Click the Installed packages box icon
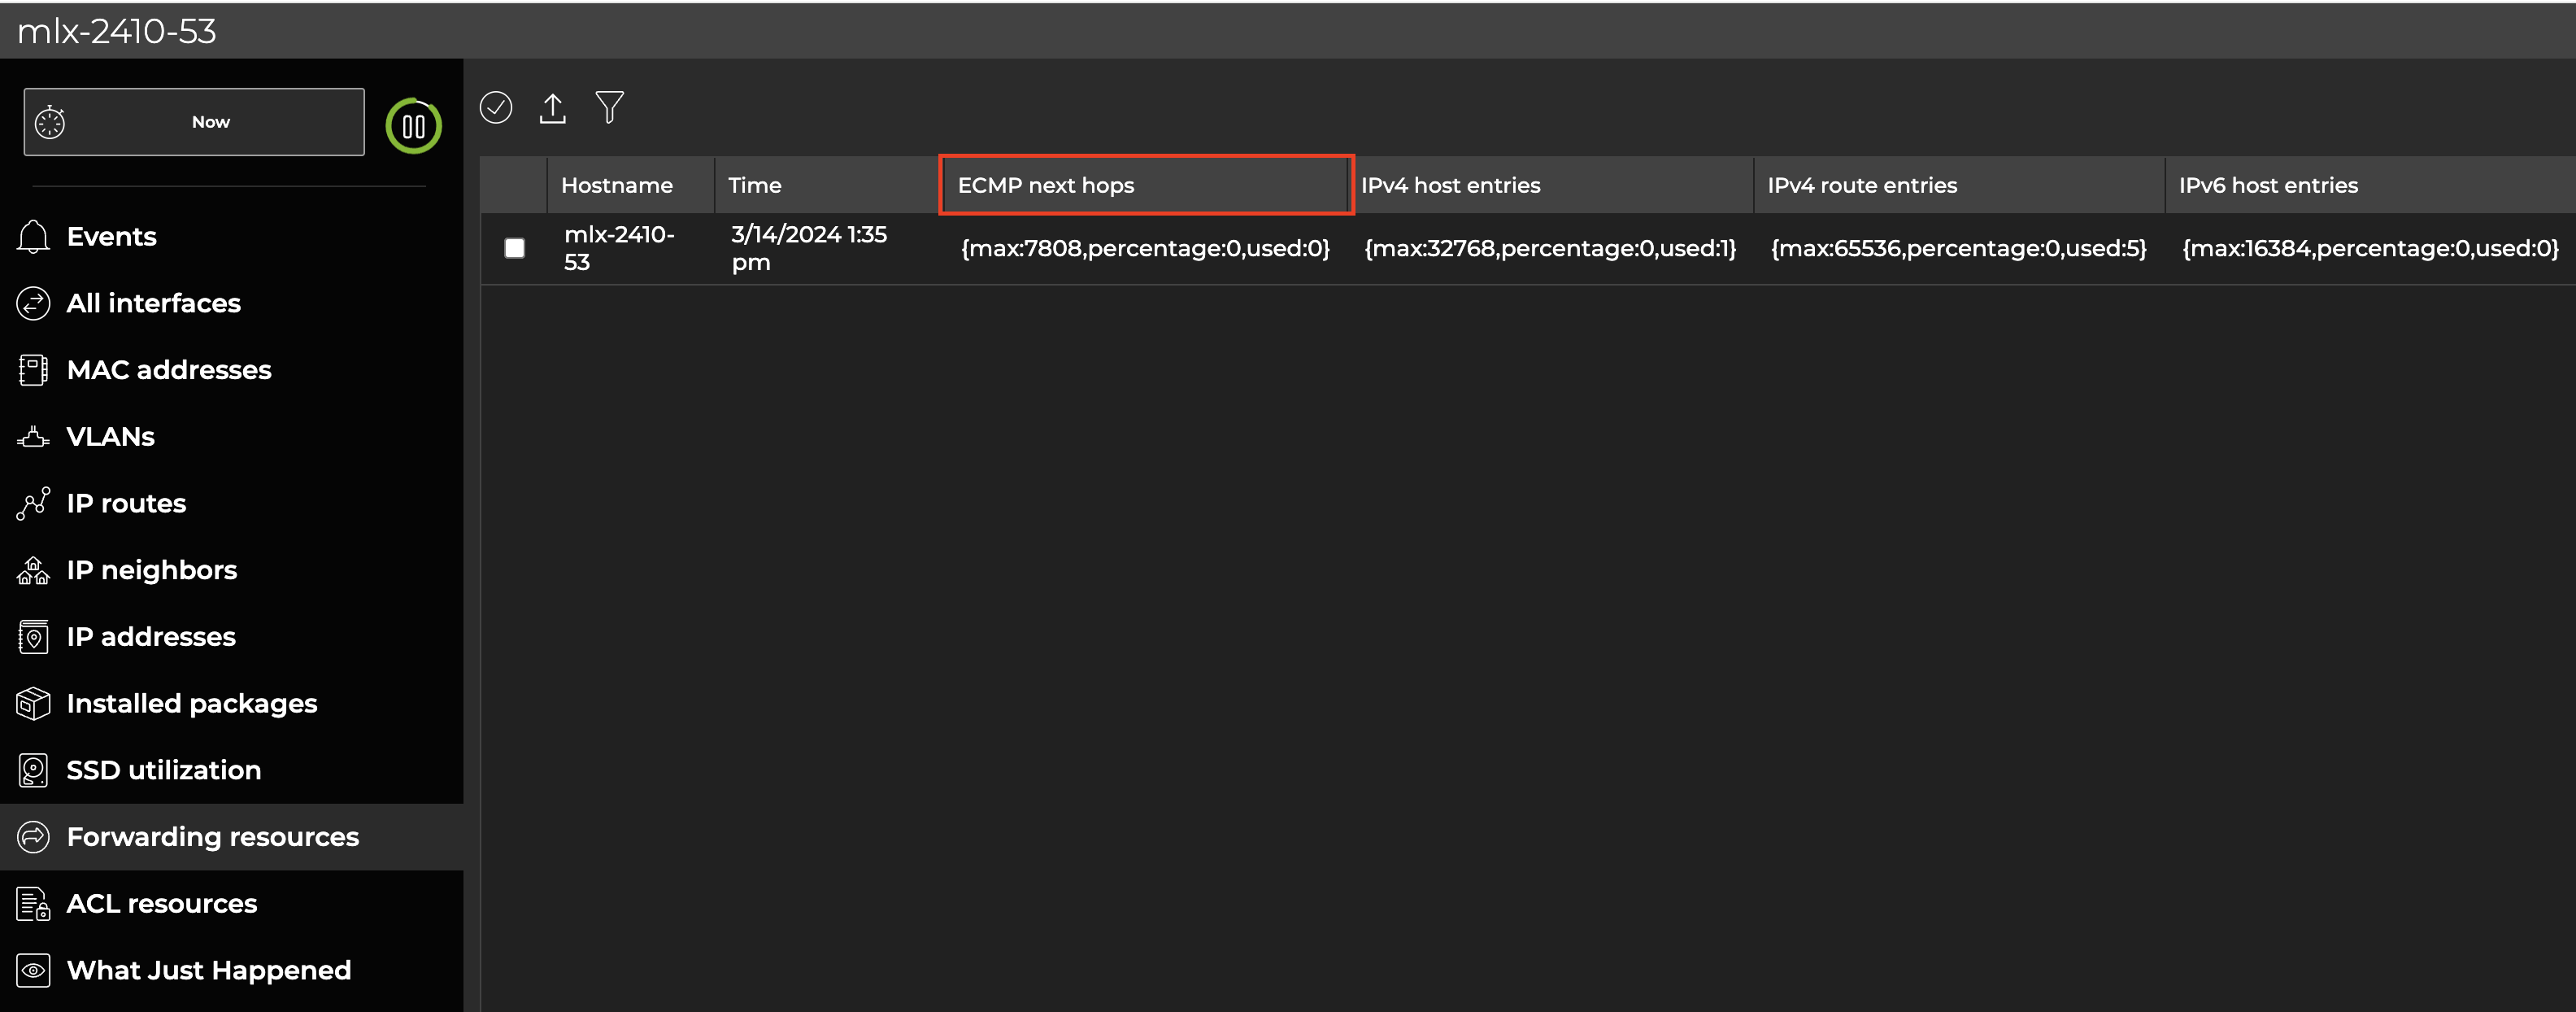The width and height of the screenshot is (2576, 1012). (x=33, y=703)
